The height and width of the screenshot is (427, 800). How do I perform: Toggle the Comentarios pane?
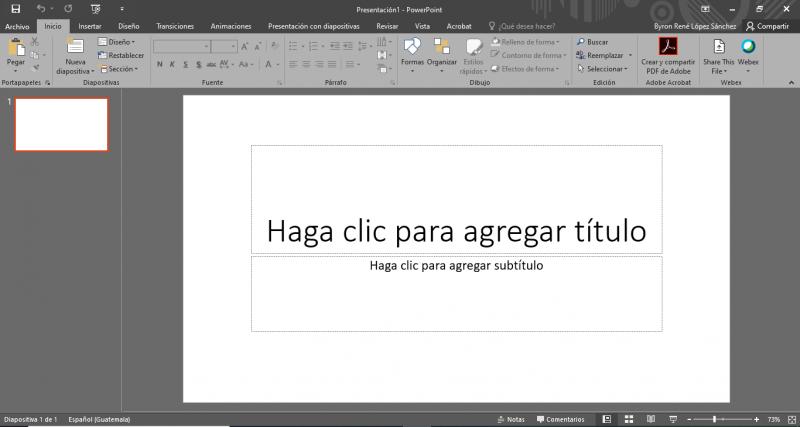(559, 419)
